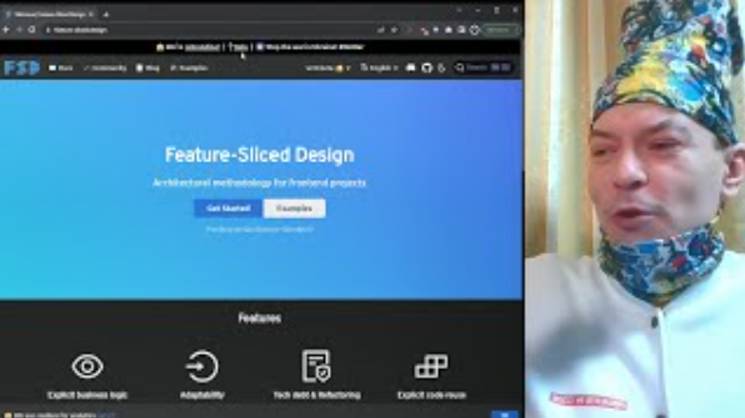Toggle dark/light mode in navbar
Screen dimensions: 745x418
[442, 67]
